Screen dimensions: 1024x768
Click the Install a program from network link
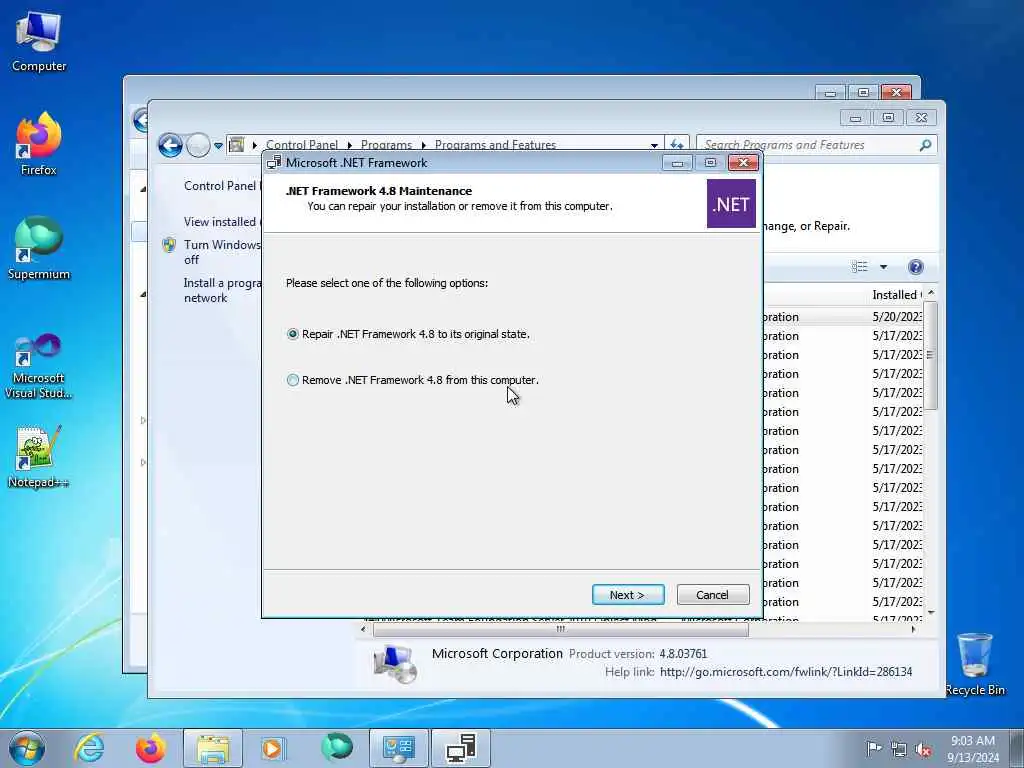(221, 290)
